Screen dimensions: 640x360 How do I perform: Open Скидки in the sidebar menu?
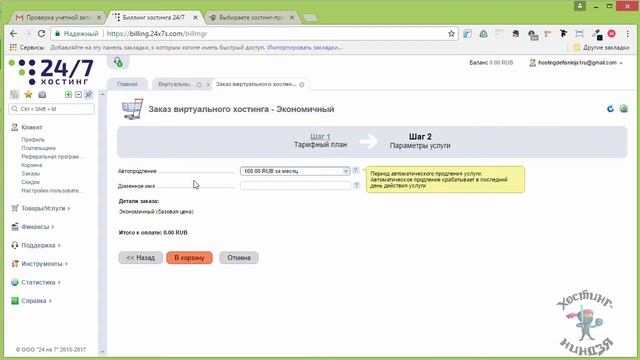click(x=31, y=182)
